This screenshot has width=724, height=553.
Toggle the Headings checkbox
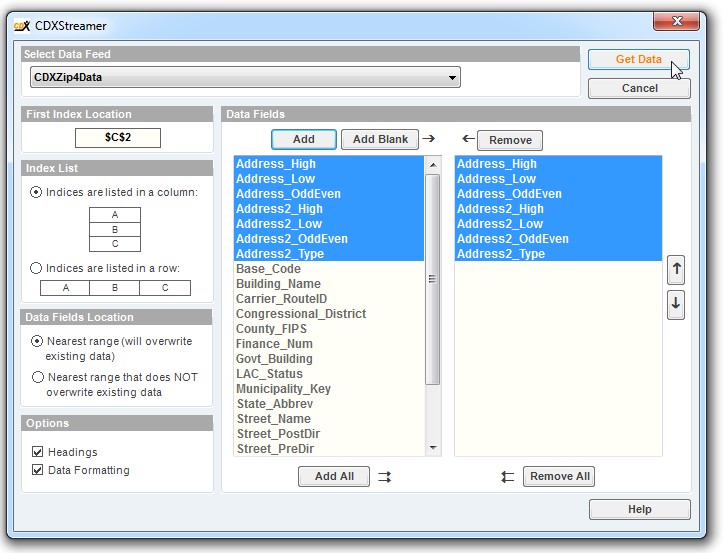(38, 452)
